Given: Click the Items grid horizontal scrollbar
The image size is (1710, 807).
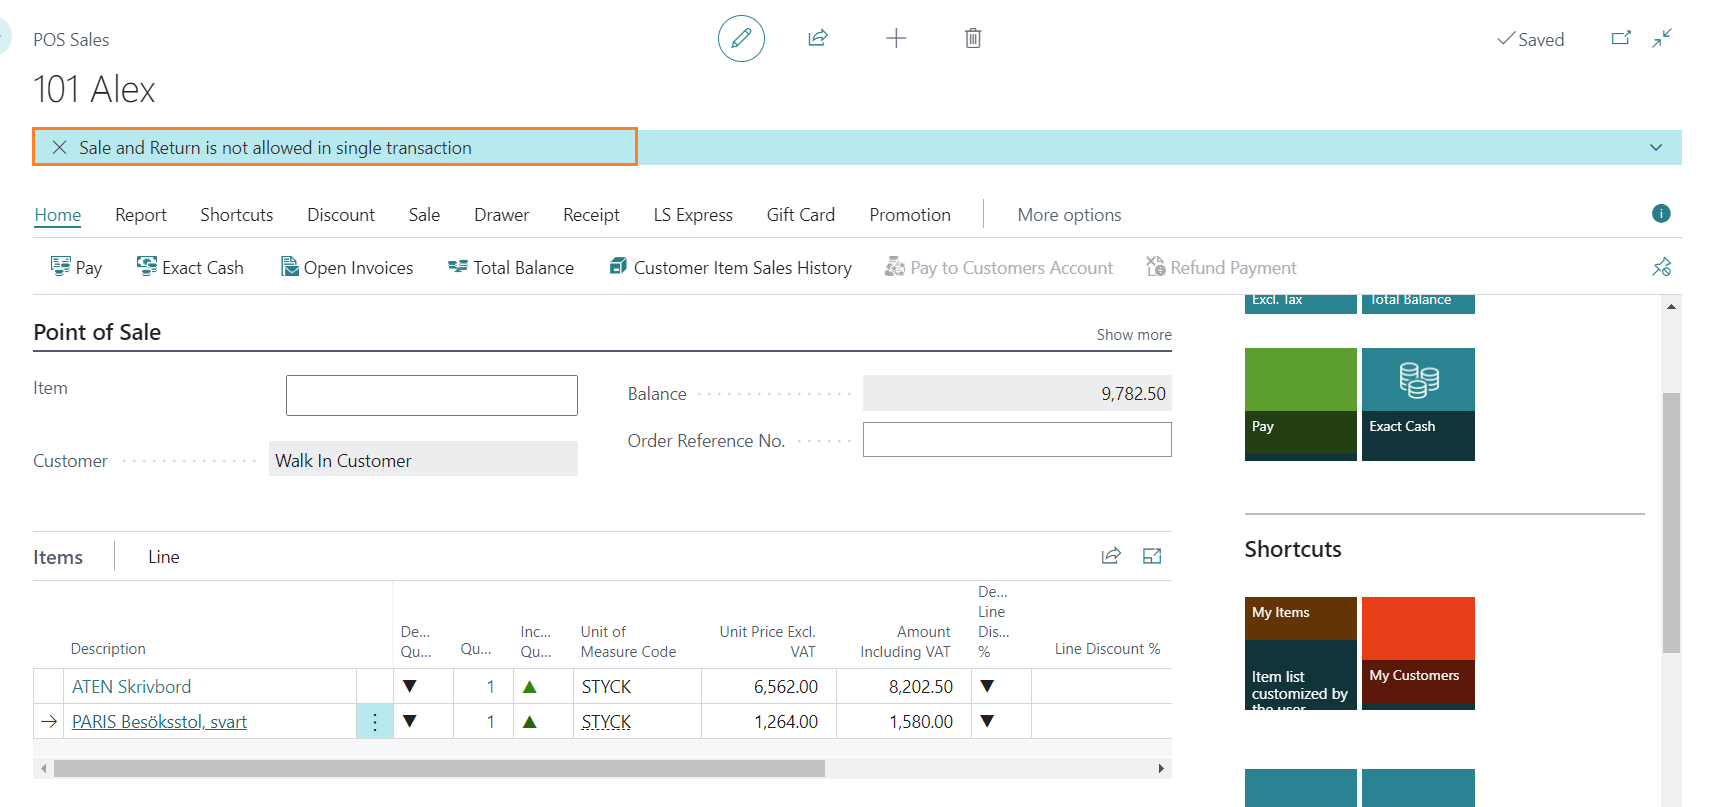Looking at the screenshot, I should click(x=439, y=768).
